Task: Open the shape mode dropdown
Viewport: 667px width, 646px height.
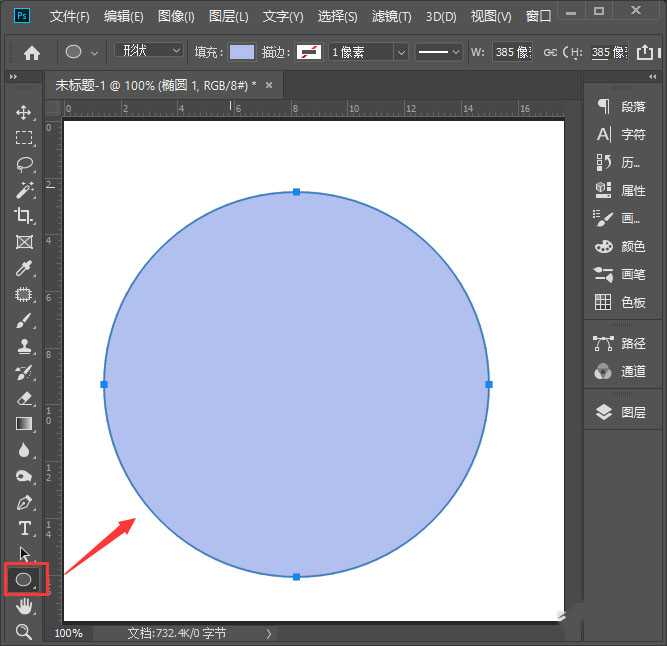Action: 149,51
